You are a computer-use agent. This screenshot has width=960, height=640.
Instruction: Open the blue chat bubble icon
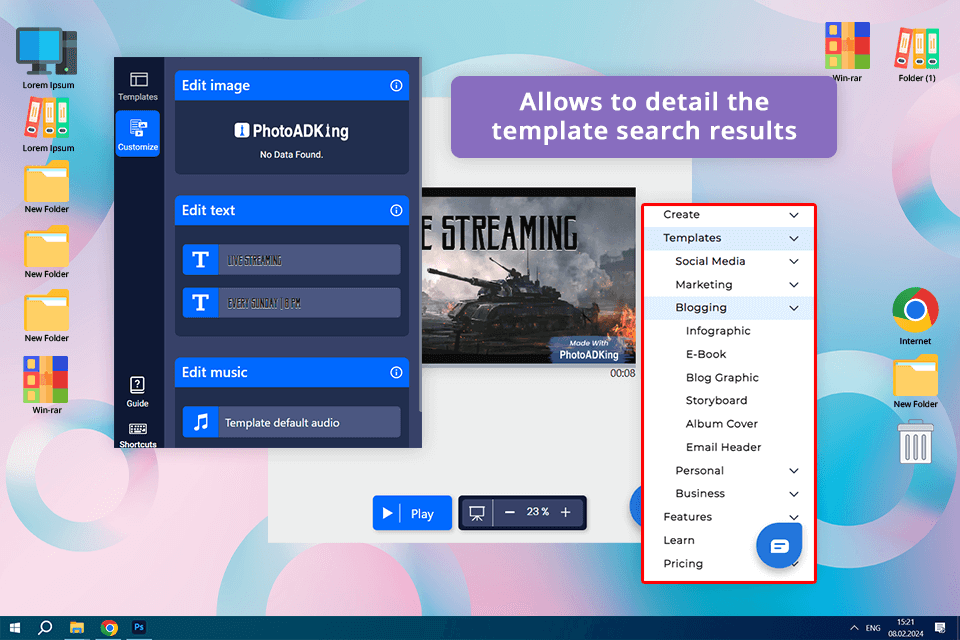pos(779,546)
